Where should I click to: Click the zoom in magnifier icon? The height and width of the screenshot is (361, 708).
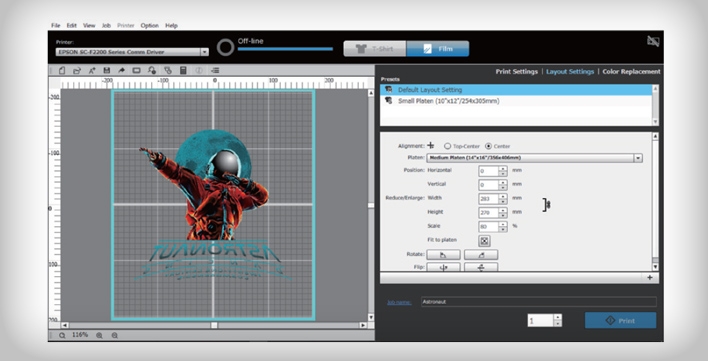99,336
